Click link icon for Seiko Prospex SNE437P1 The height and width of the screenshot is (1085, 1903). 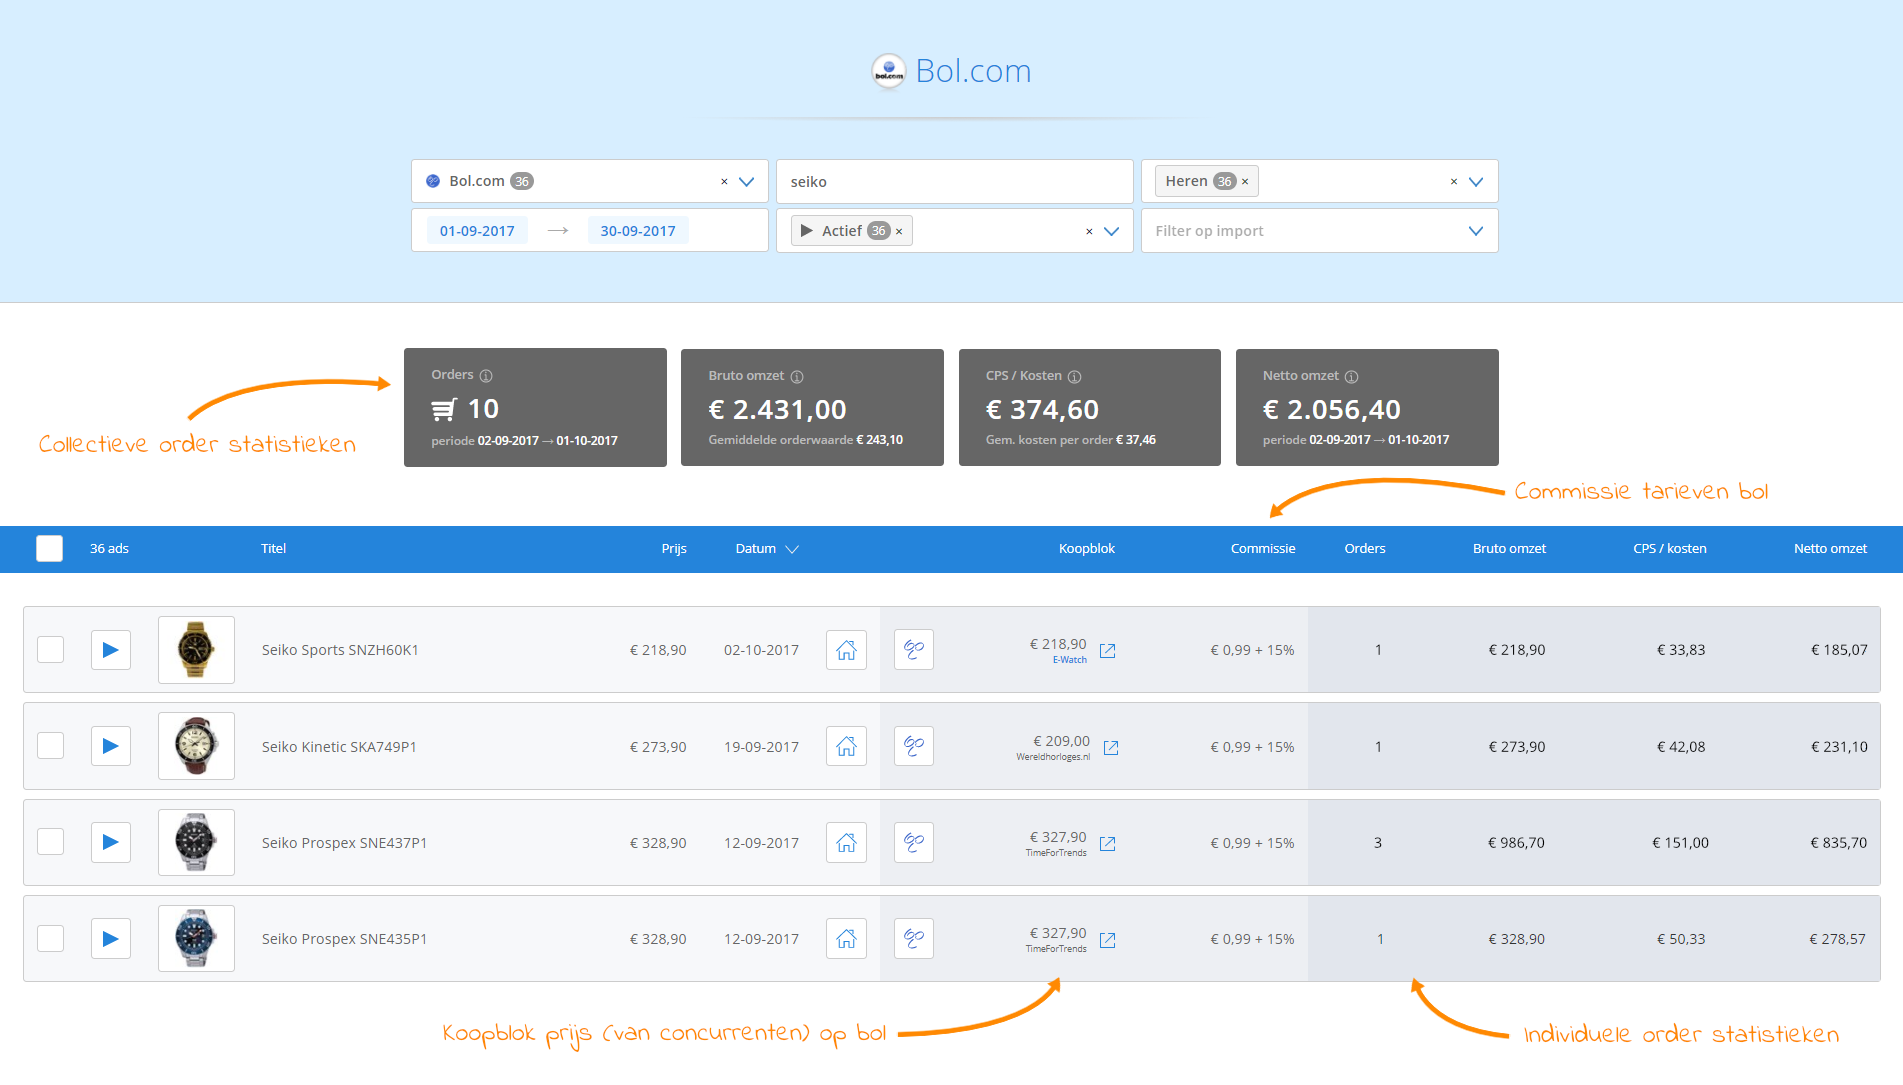point(914,842)
